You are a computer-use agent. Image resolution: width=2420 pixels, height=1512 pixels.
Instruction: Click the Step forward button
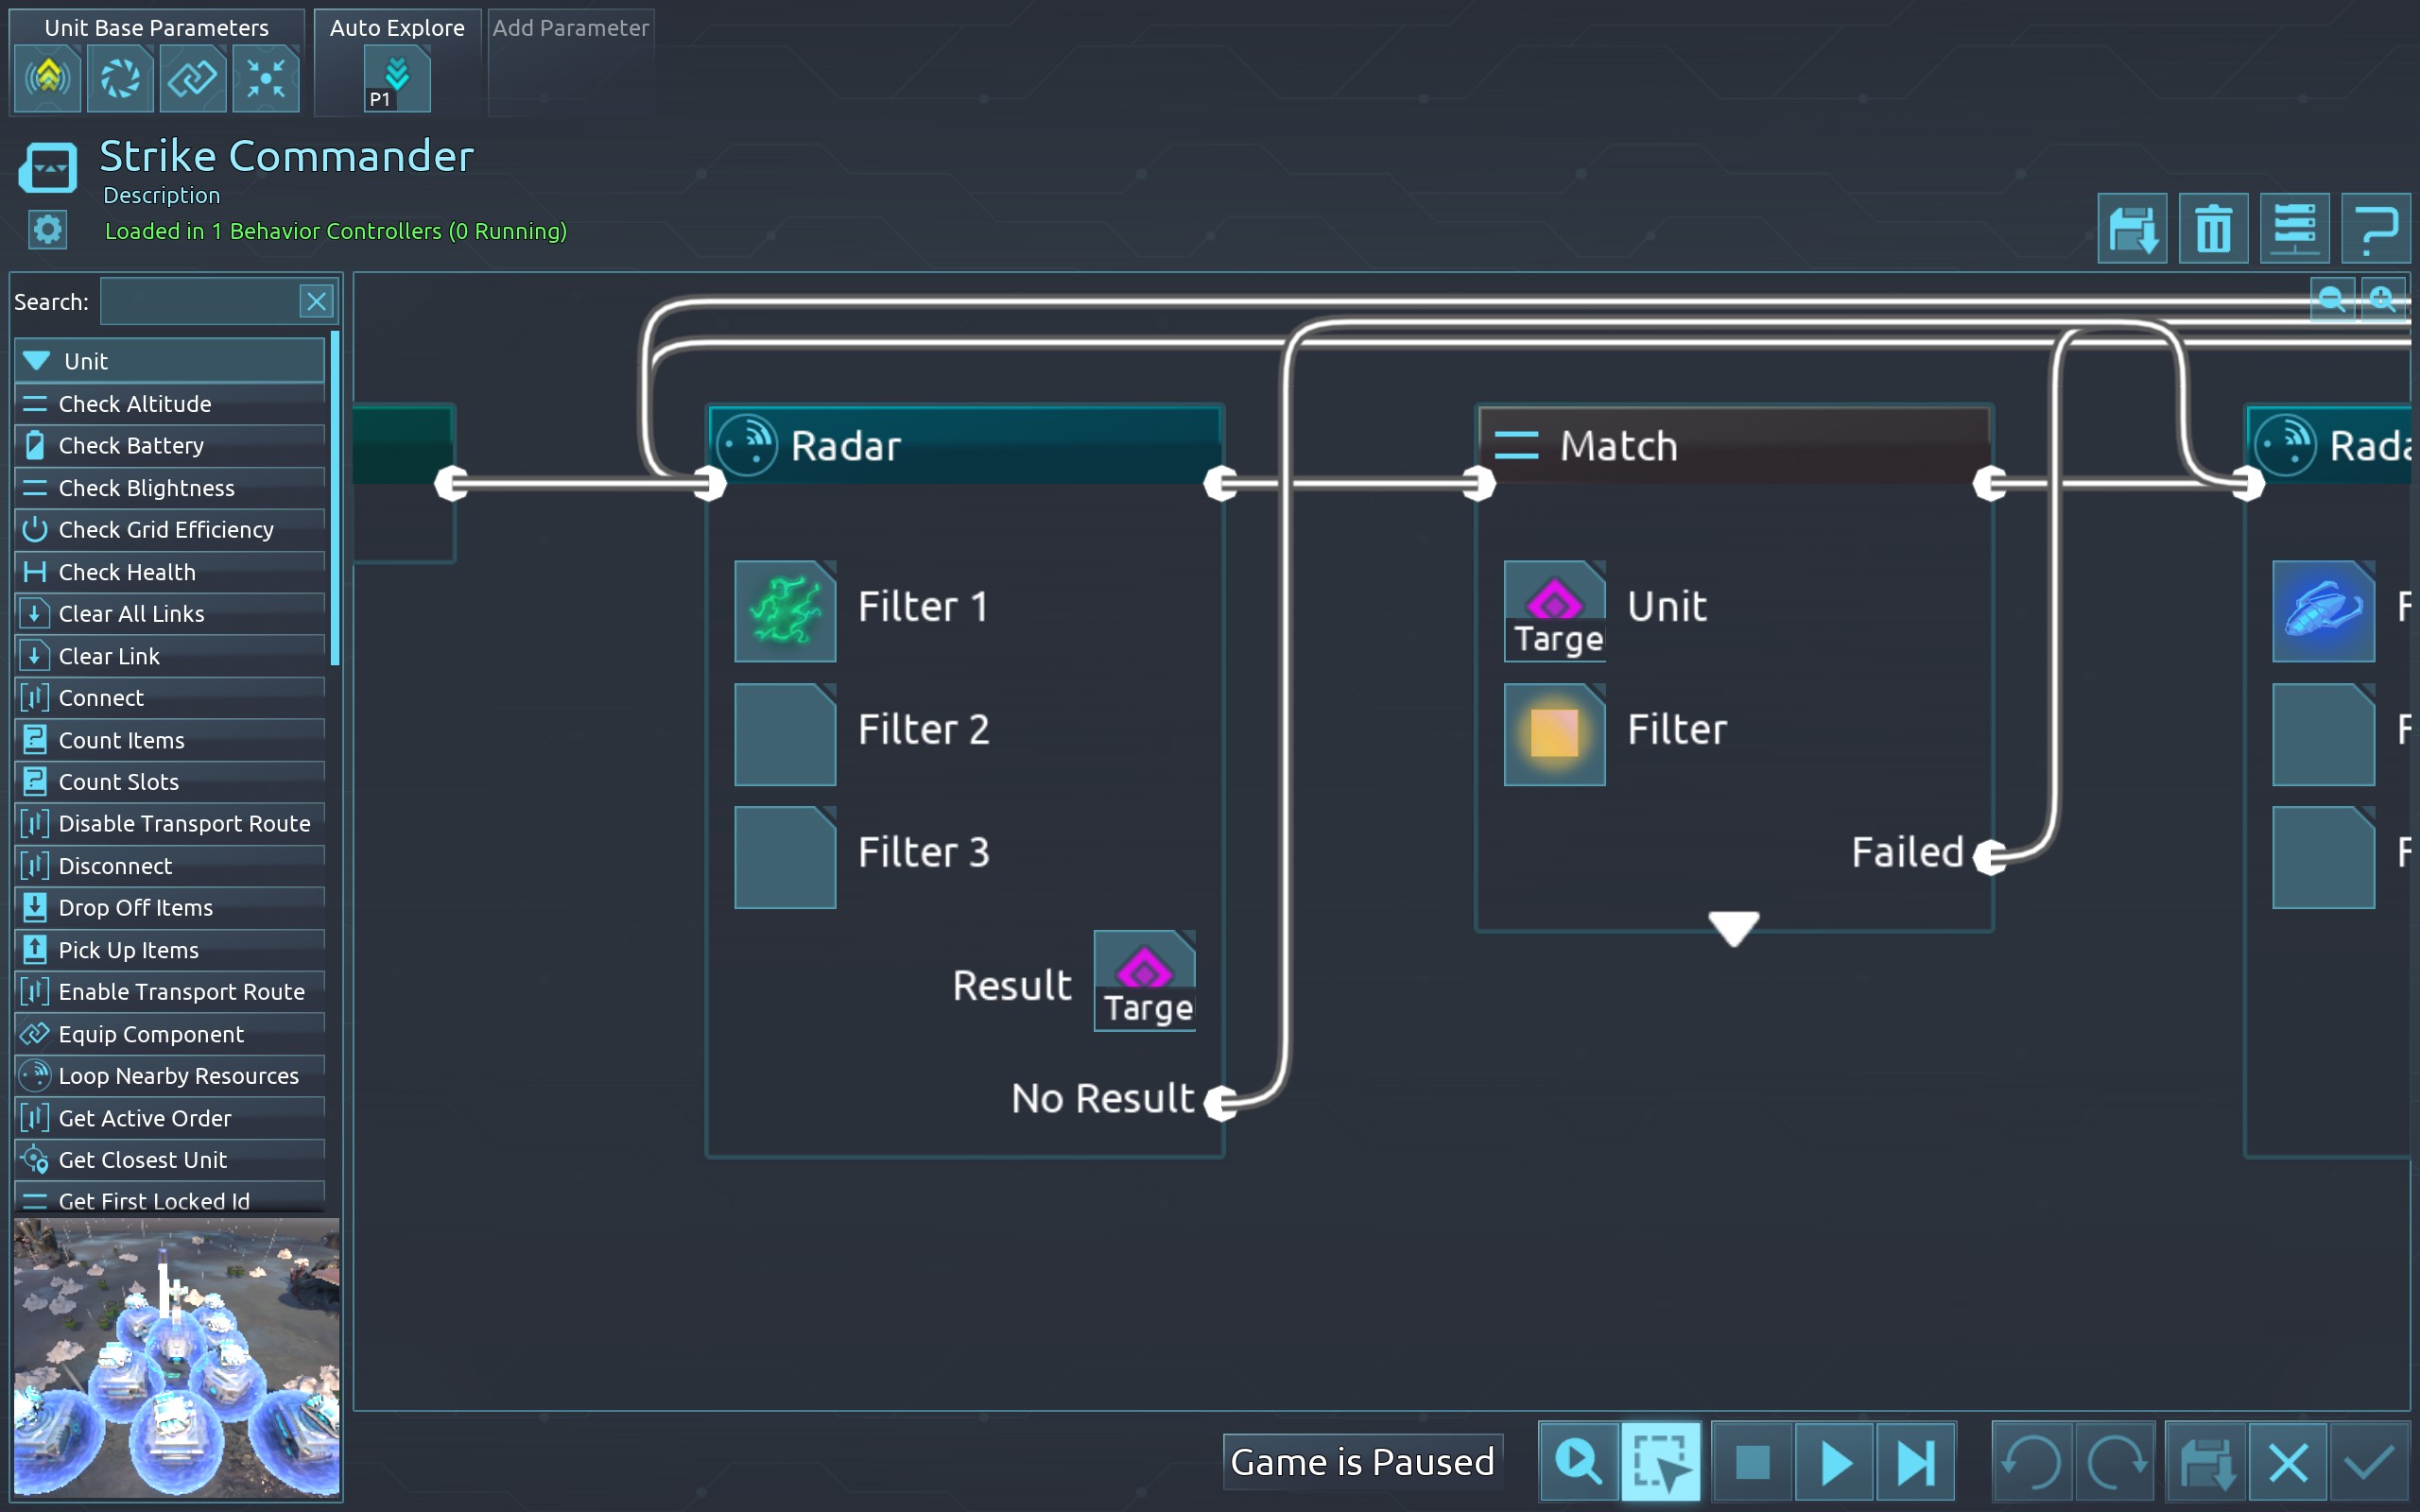(x=1916, y=1462)
